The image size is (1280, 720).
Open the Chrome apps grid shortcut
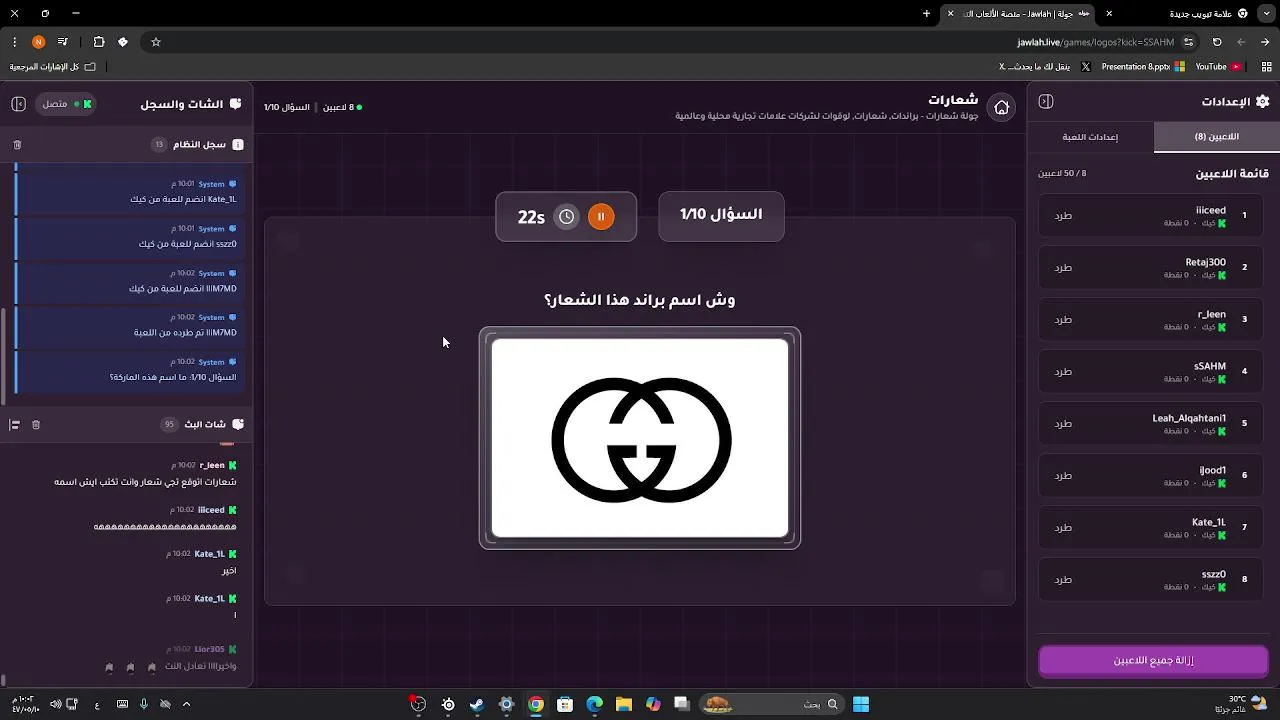1267,67
